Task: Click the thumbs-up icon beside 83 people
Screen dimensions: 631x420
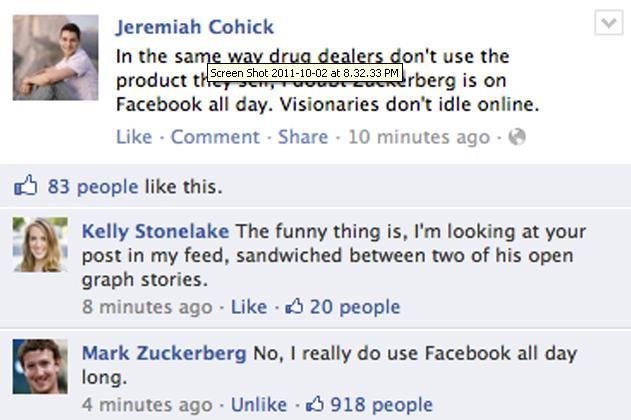Action: click(x=26, y=186)
